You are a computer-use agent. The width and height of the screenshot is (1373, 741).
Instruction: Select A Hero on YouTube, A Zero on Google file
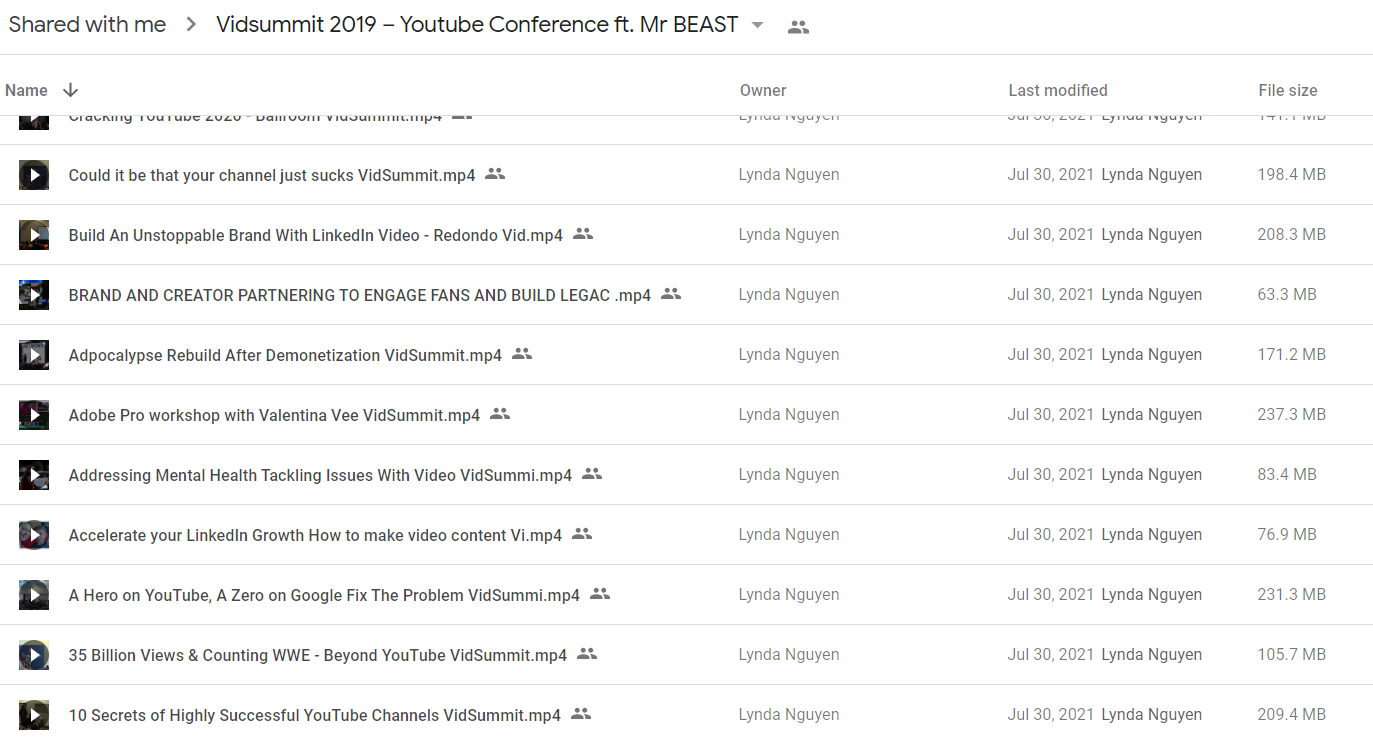pyautogui.click(x=324, y=595)
